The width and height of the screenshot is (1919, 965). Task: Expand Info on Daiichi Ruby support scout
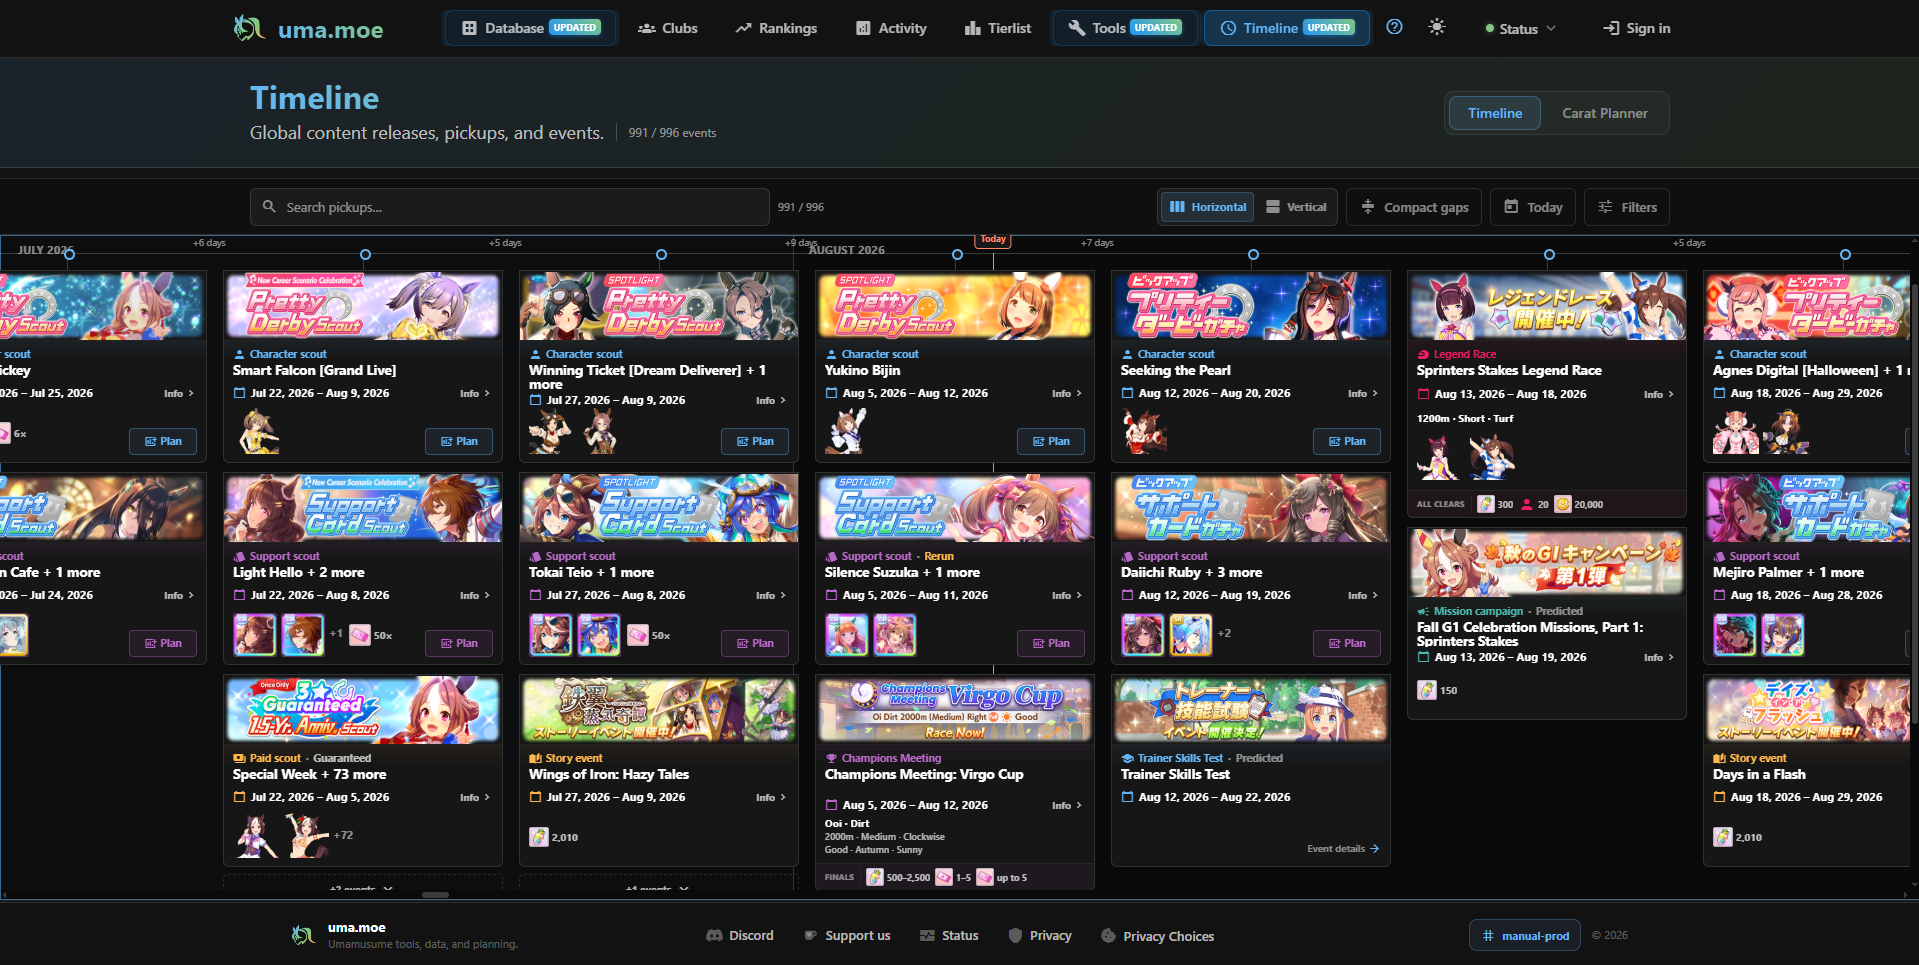pos(1363,595)
